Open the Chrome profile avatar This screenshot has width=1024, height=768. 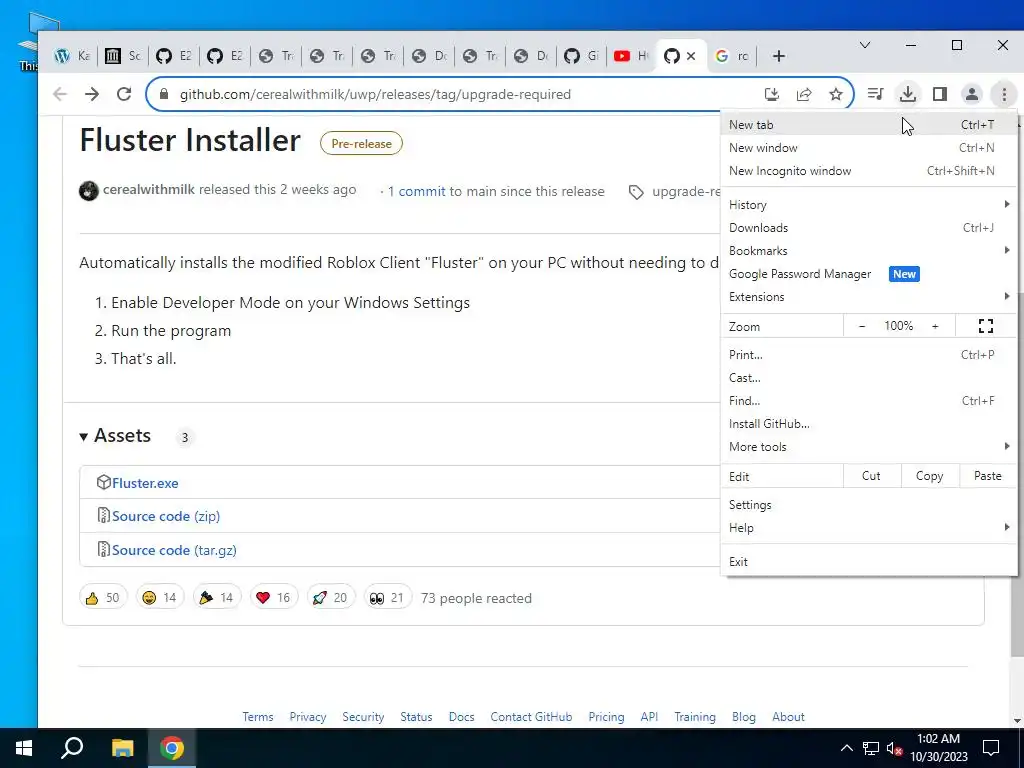(x=972, y=94)
